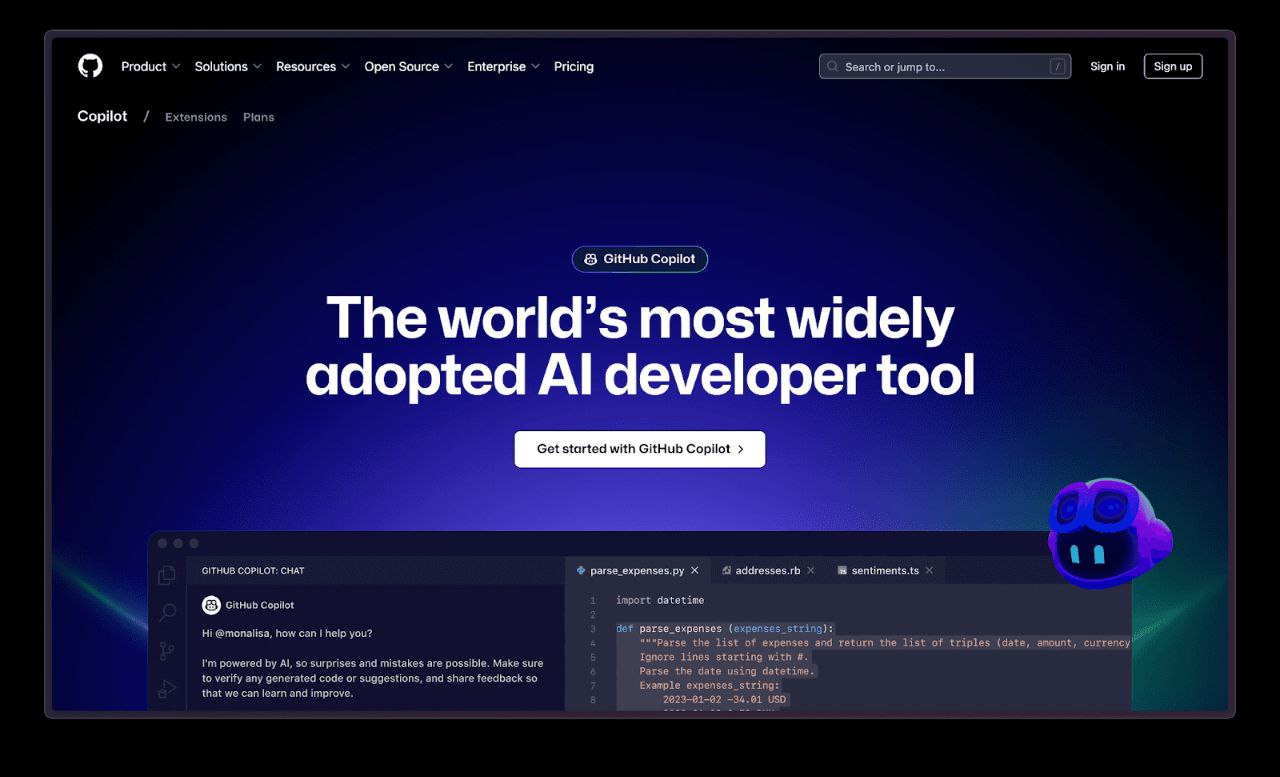Open the Source Control icon in editor sidebar
The width and height of the screenshot is (1280, 777).
(x=167, y=651)
